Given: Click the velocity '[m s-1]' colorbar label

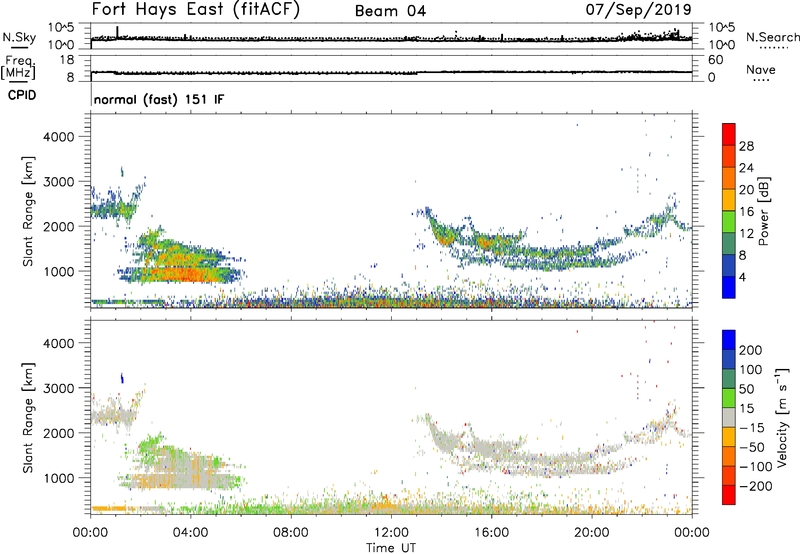Looking at the screenshot, I should 781,417.
